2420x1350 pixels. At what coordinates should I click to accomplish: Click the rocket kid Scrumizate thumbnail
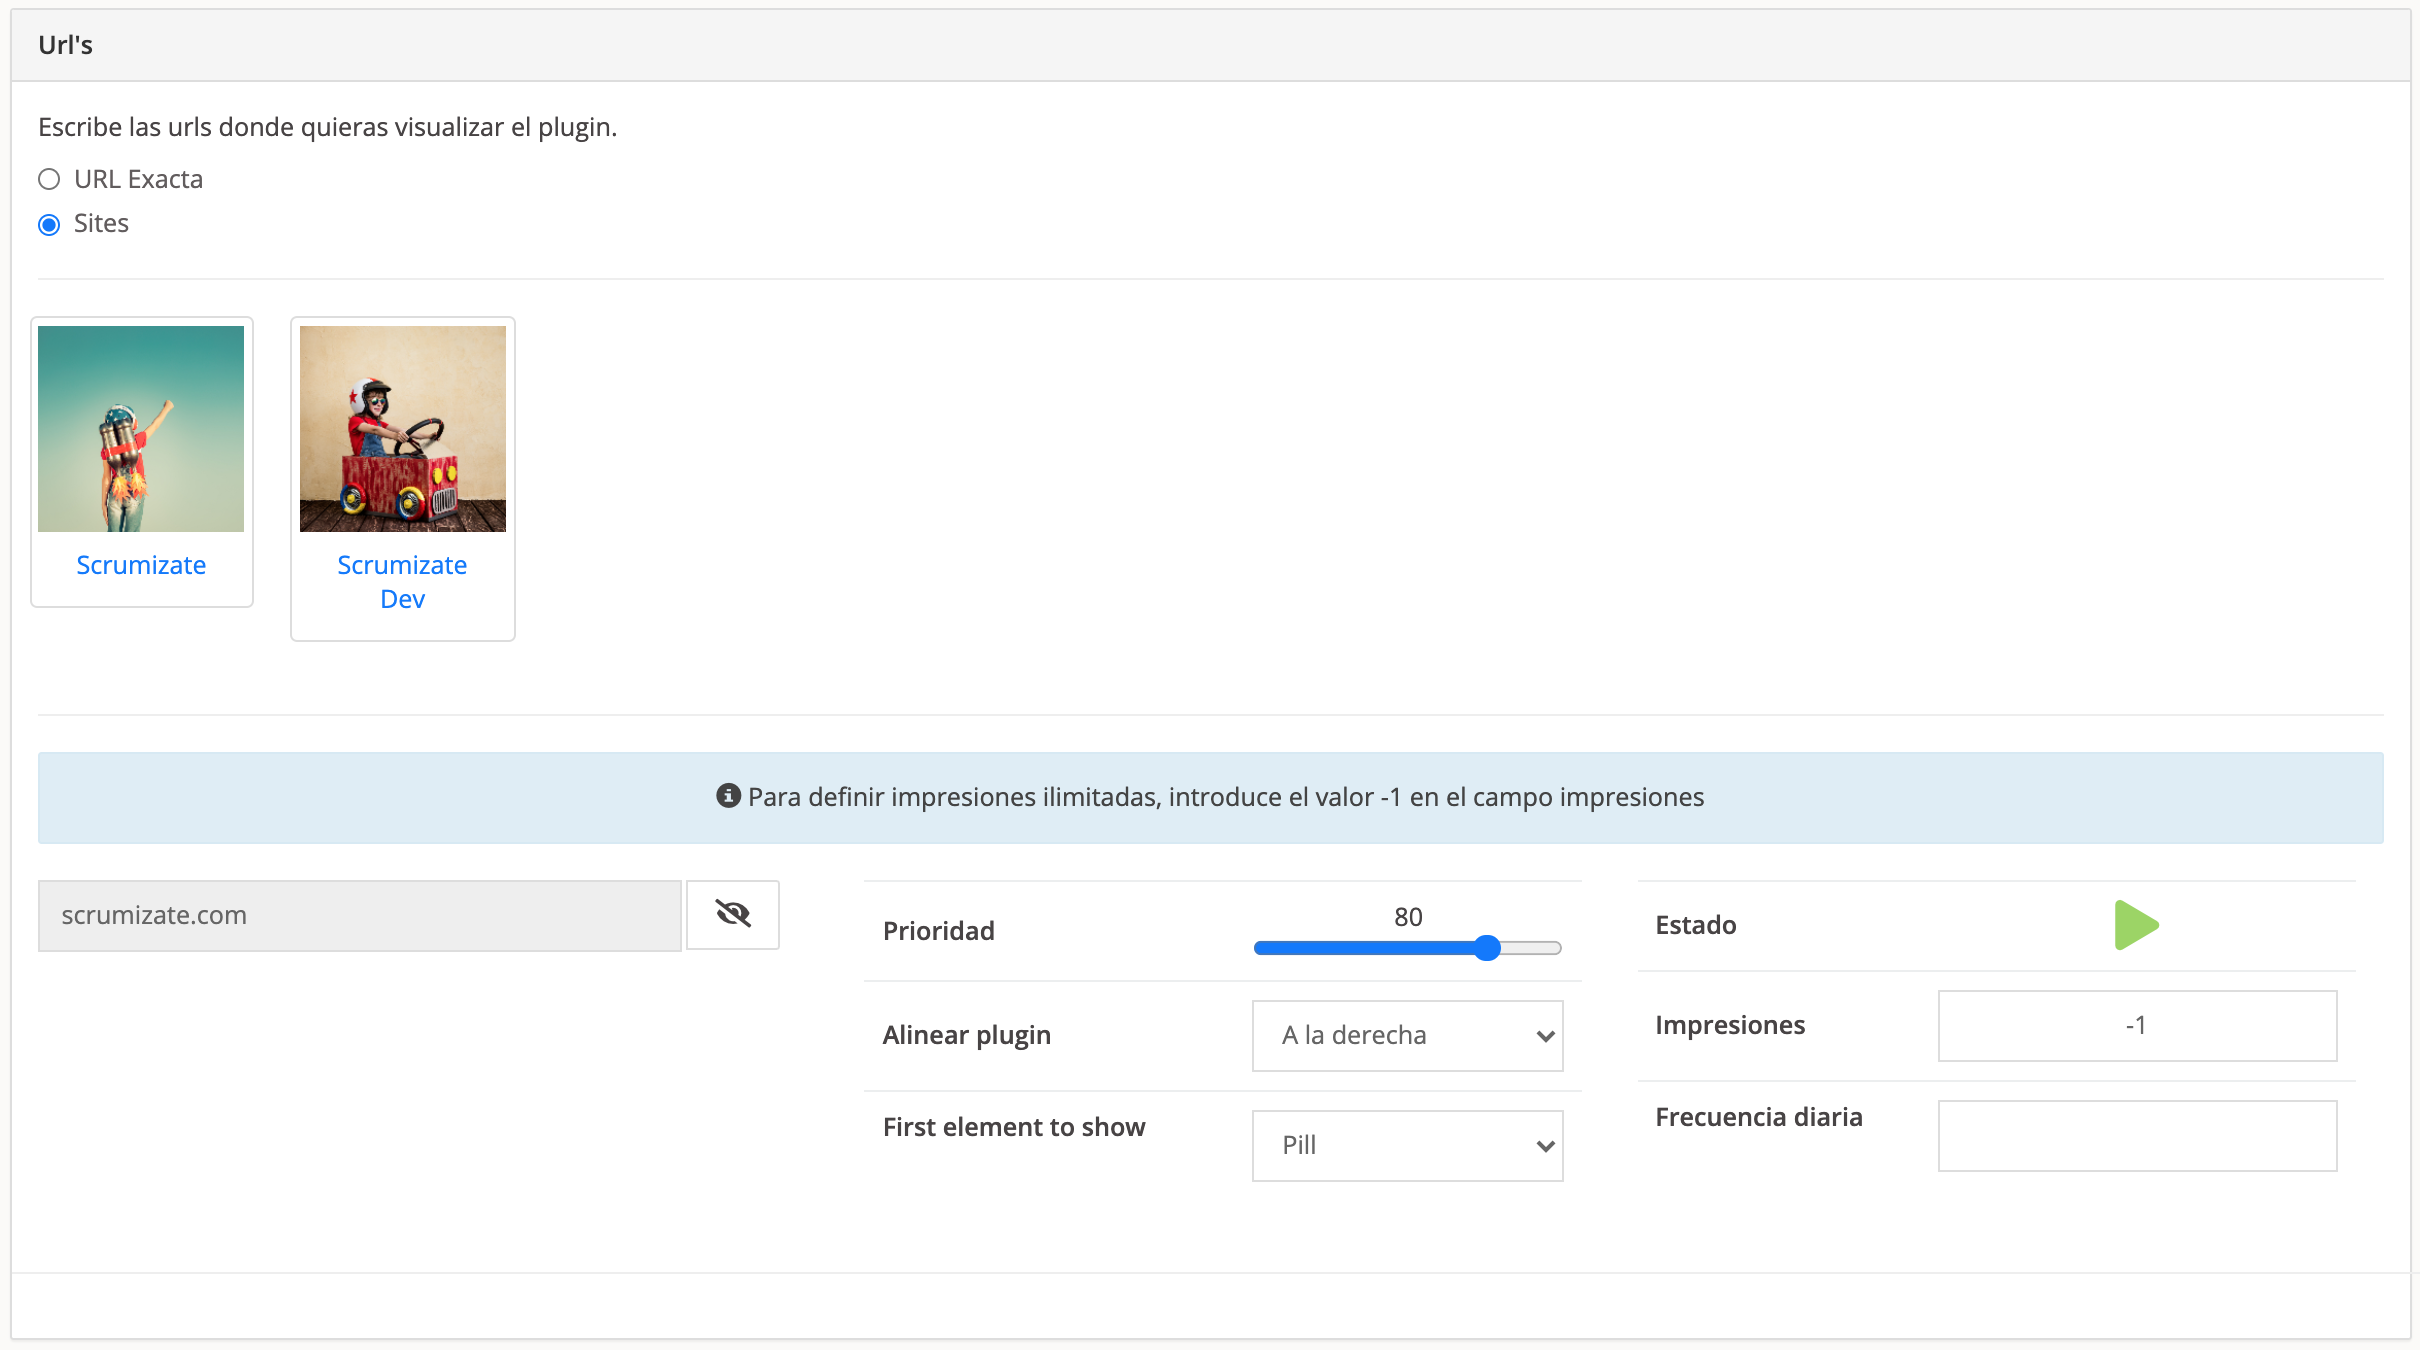pyautogui.click(x=141, y=429)
